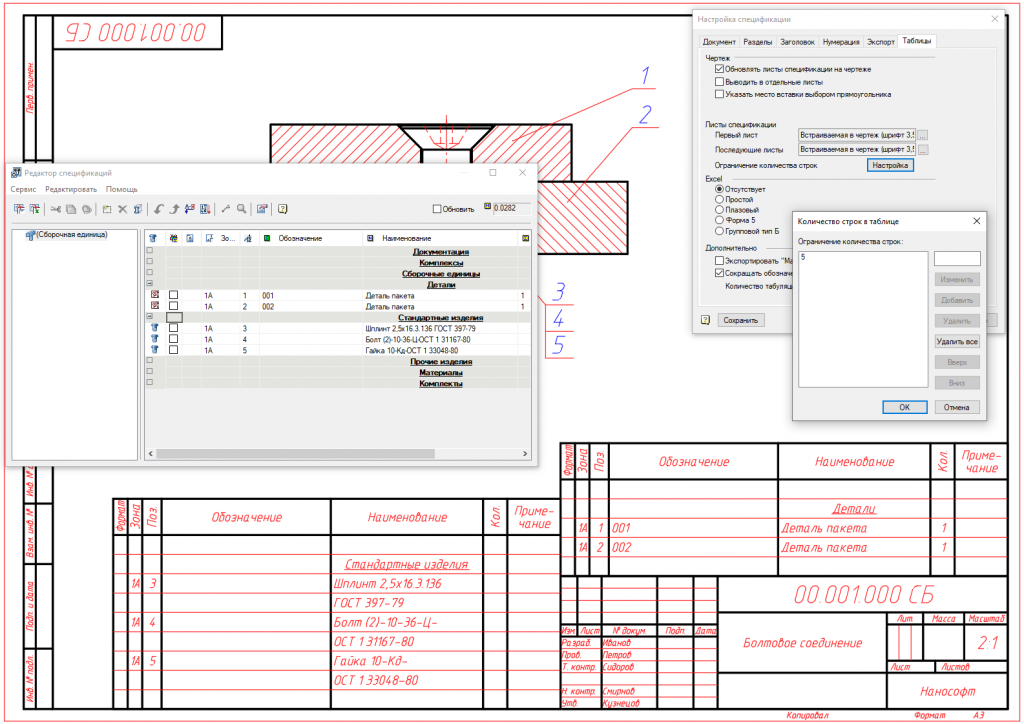Open the Редактировать menu
Viewport: 1024px width, 724px height.
[71, 189]
